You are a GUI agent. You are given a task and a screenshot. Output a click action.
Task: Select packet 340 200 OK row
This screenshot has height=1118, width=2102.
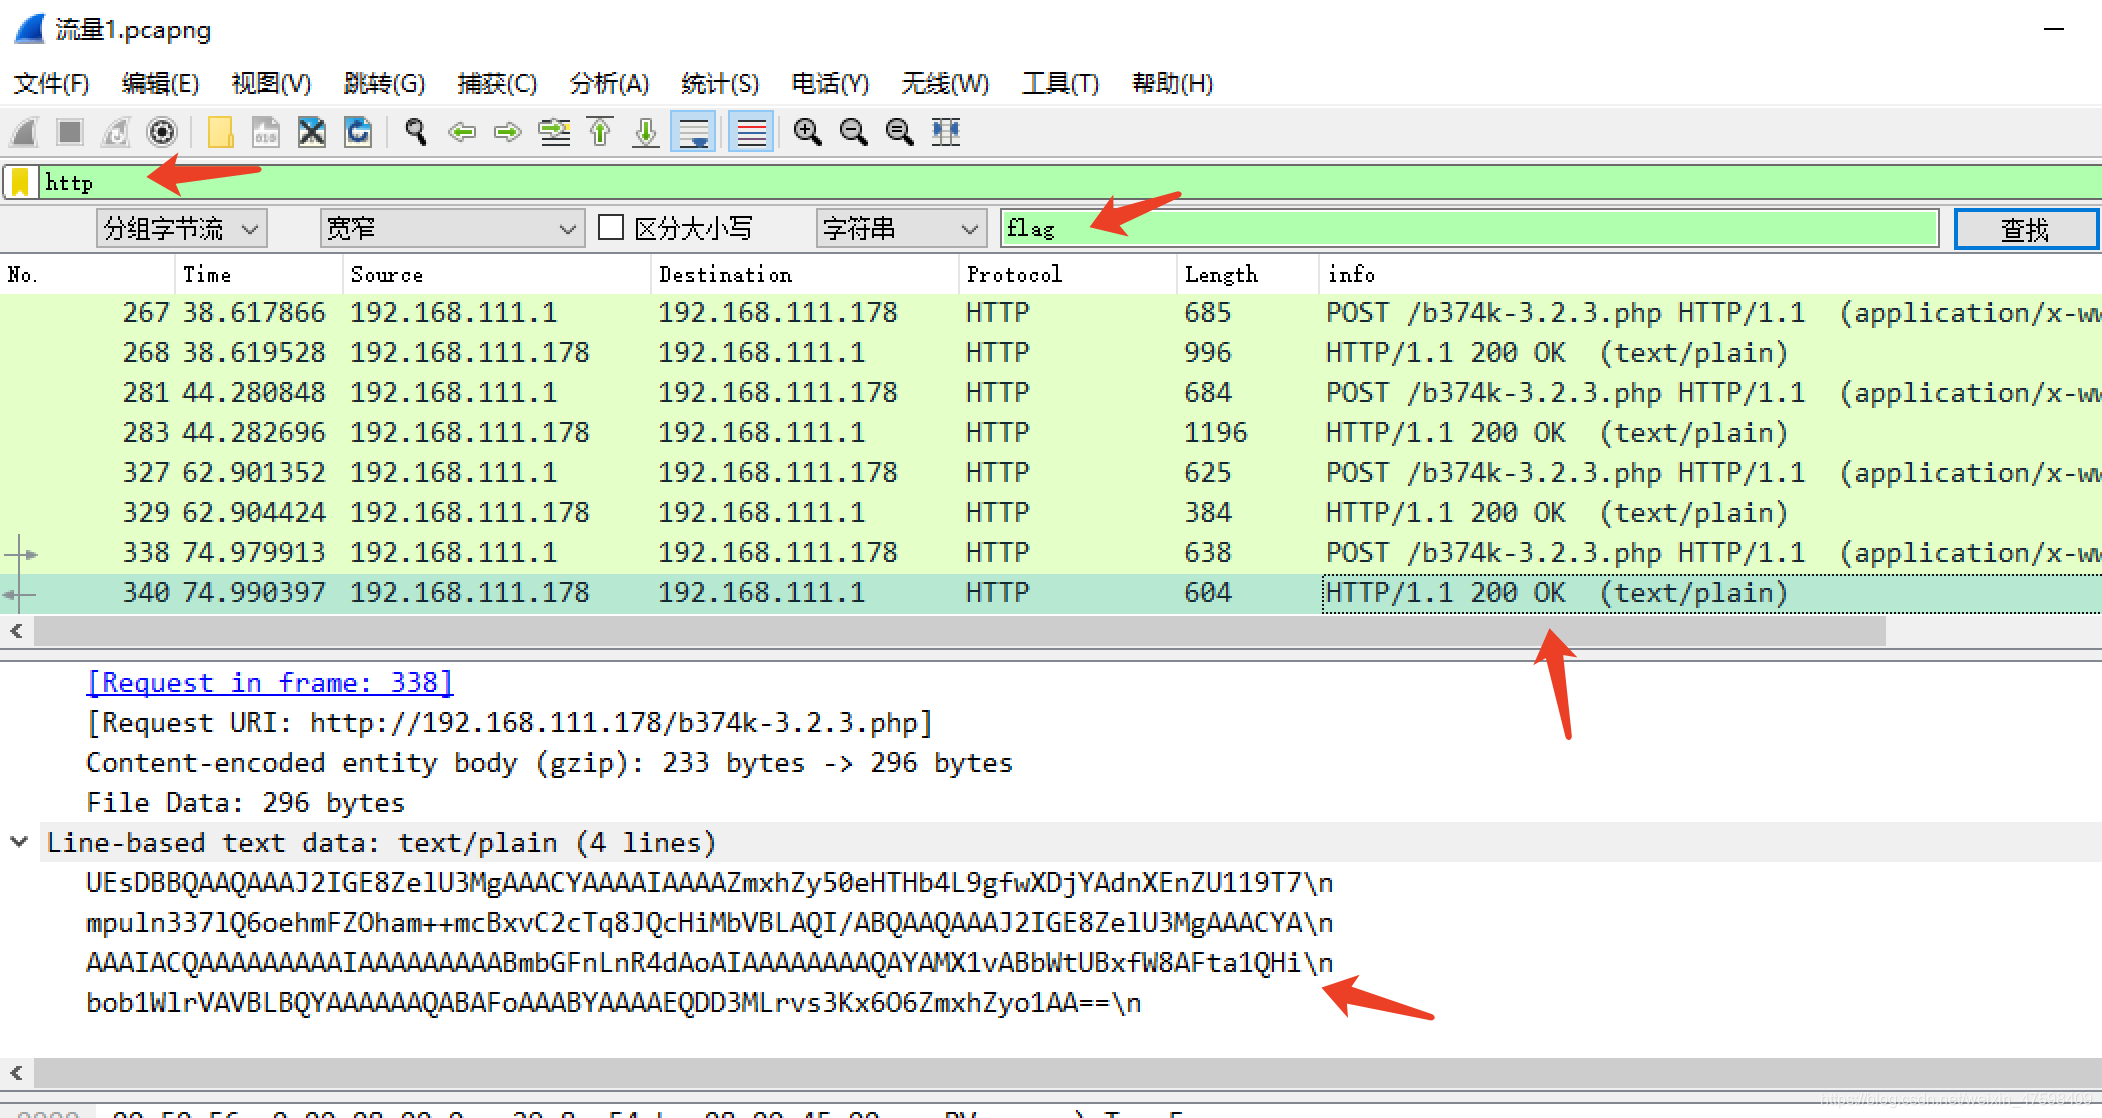click(1051, 592)
